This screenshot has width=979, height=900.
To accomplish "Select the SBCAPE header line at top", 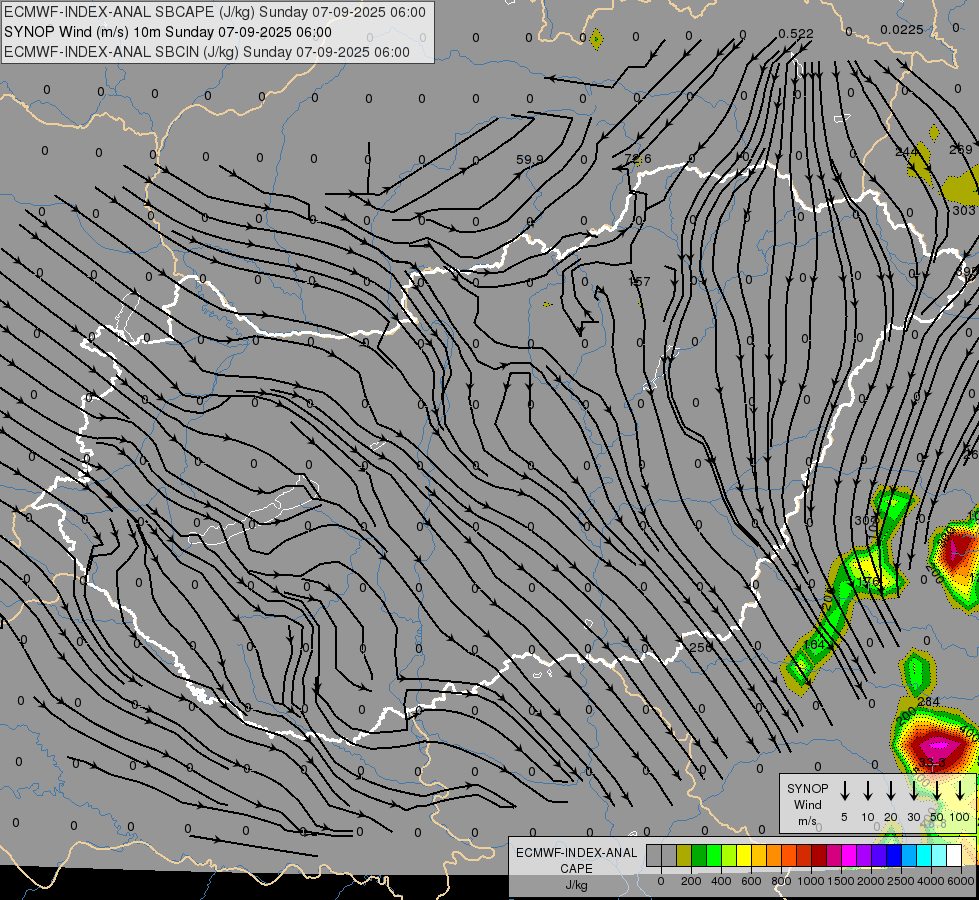I will (215, 12).
